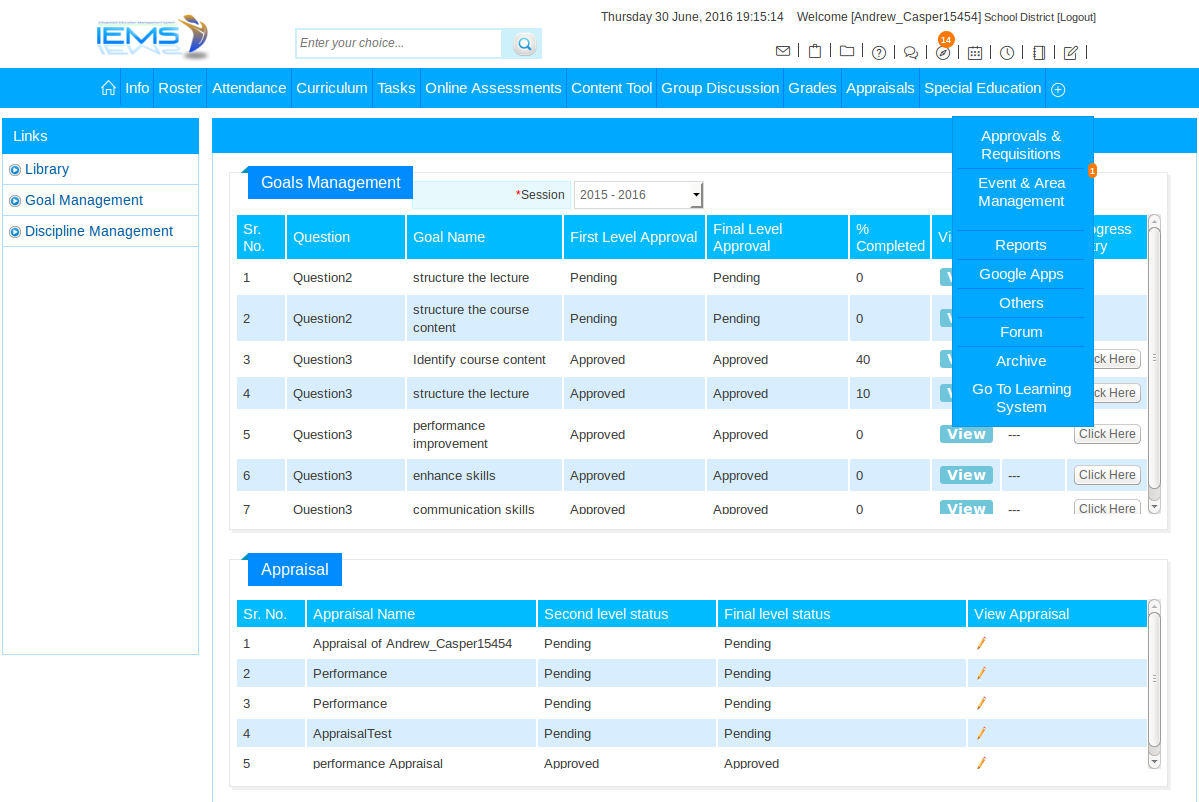
Task: Open the Tasks menu
Action: tap(396, 88)
